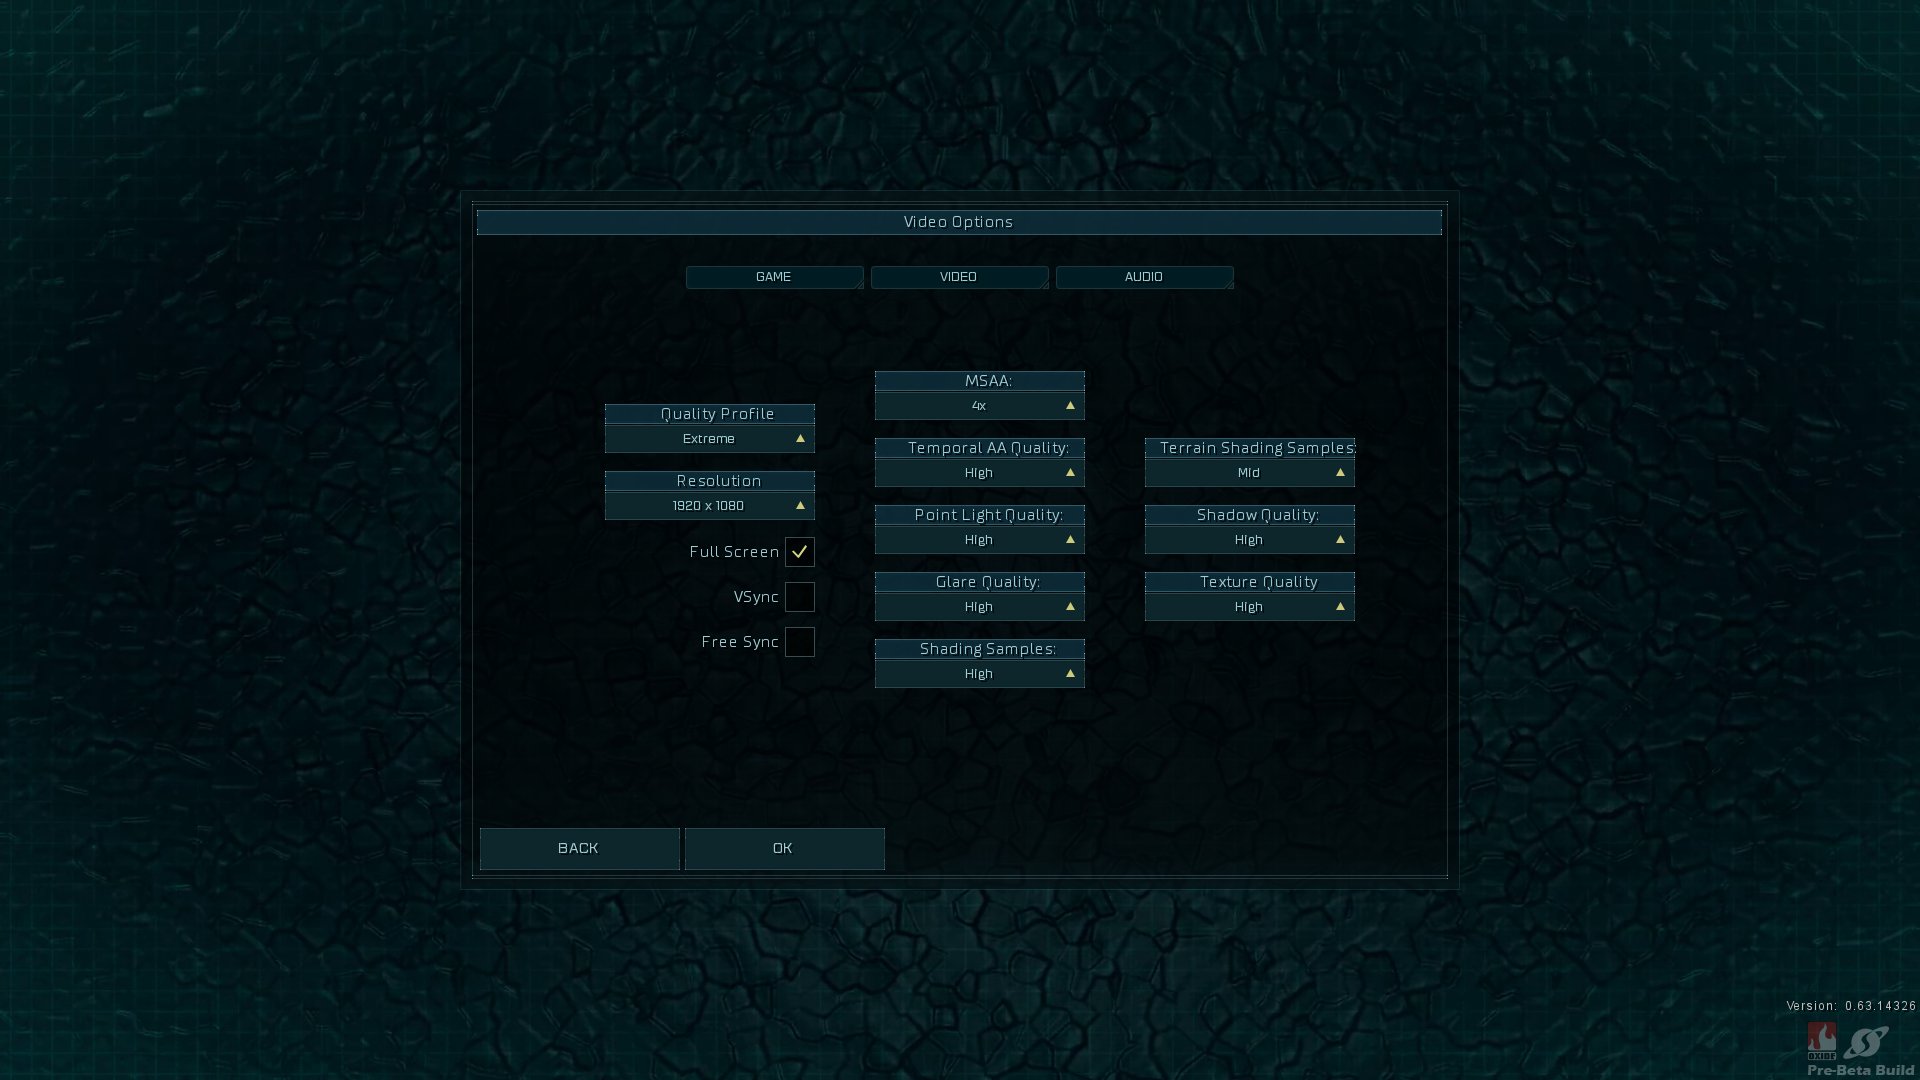Click the Quality Profile dropdown arrow icon

800,439
